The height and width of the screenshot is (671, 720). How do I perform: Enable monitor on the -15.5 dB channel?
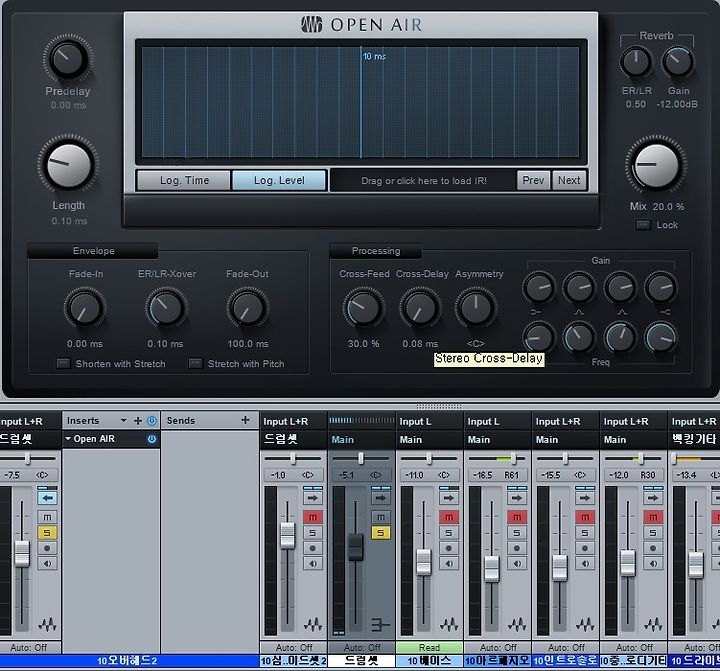(x=585, y=564)
